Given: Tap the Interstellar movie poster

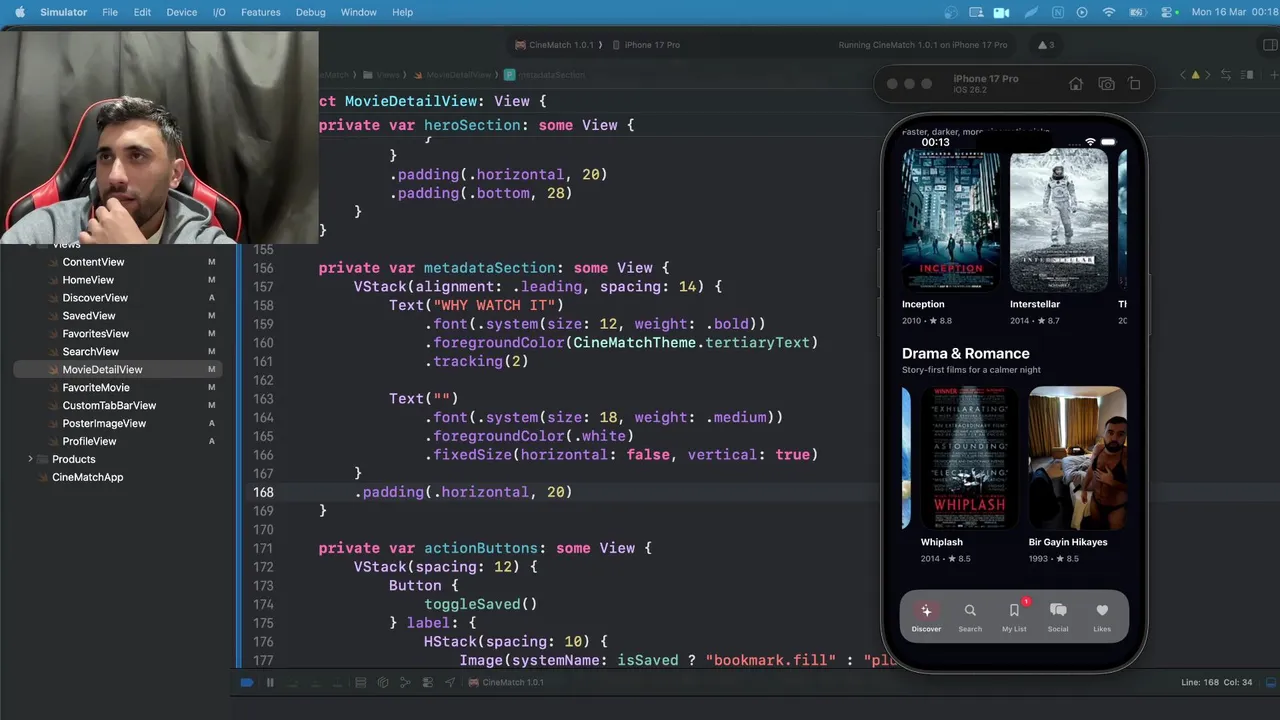Looking at the screenshot, I should (1059, 221).
